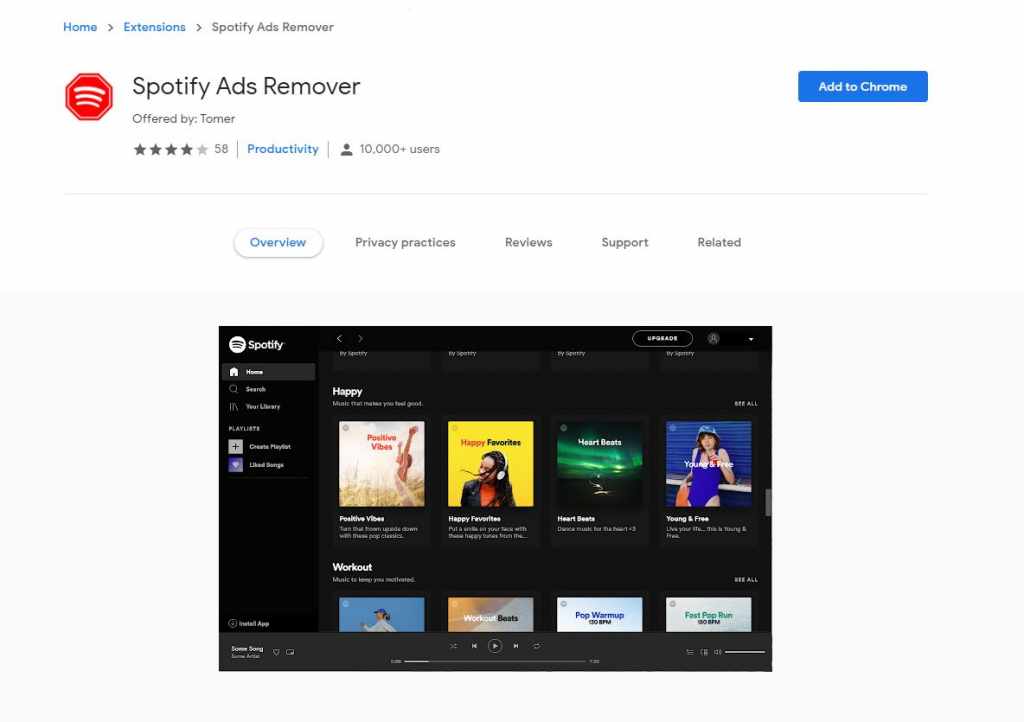Screen dimensions: 1024x722
Task: Open Your Library icon in Spotify sidebar
Action: [234, 407]
